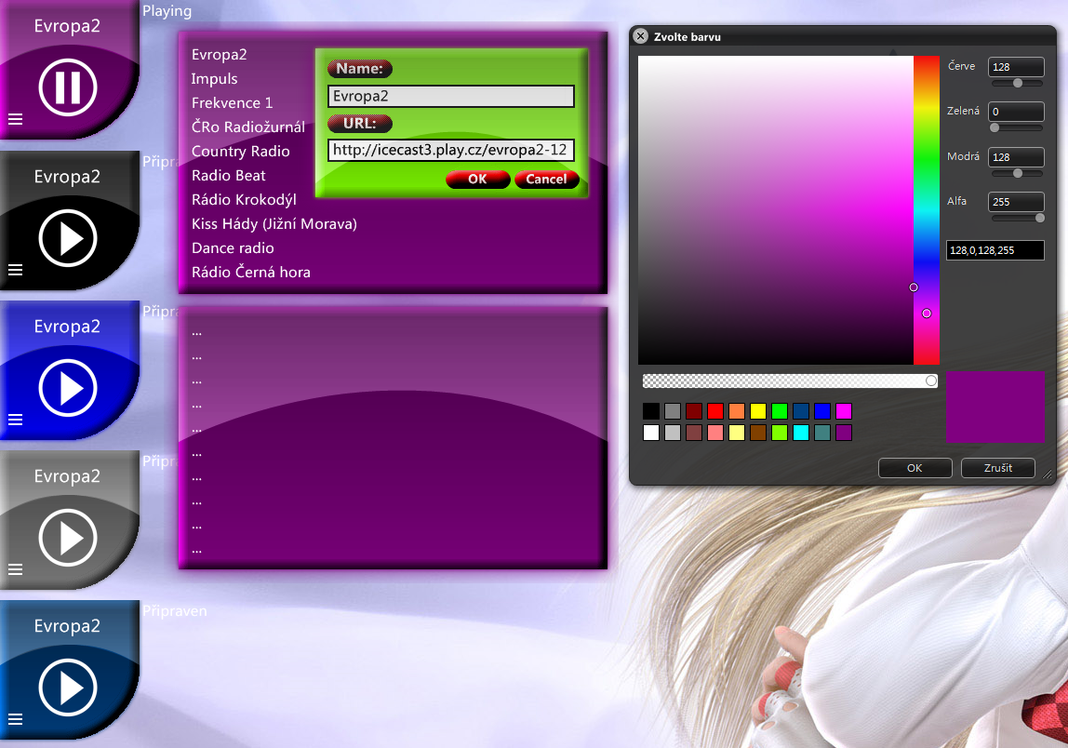Open the hamburger menu on the gray widget

[x=15, y=570]
